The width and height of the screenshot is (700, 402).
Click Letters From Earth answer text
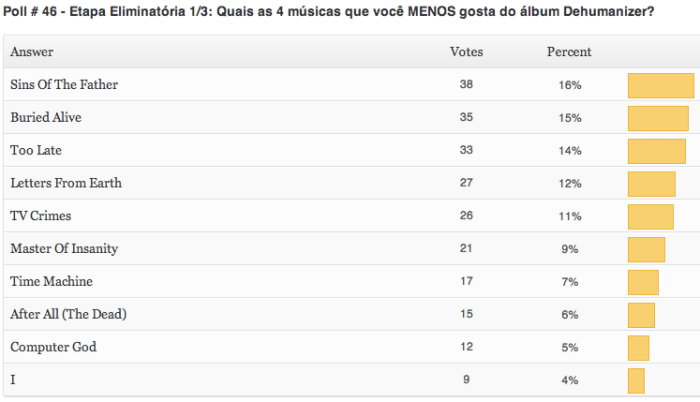66,183
